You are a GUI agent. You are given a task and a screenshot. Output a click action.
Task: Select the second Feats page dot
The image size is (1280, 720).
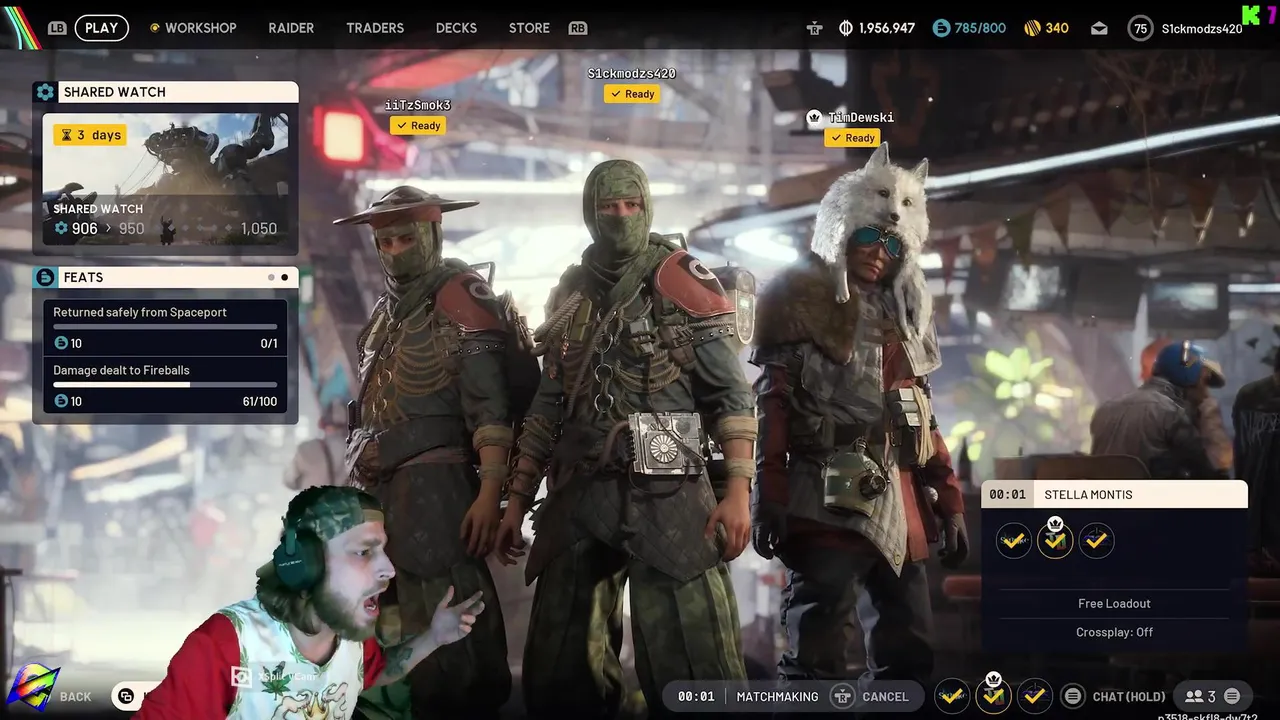click(285, 277)
